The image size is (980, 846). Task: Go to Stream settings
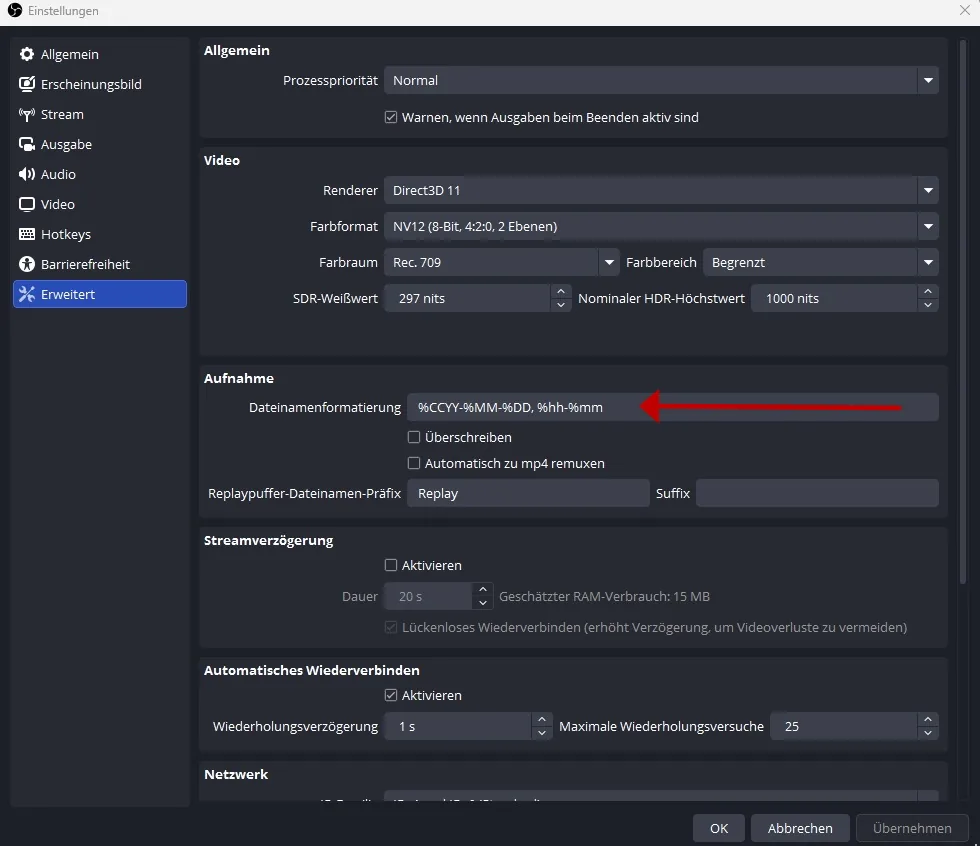point(100,114)
